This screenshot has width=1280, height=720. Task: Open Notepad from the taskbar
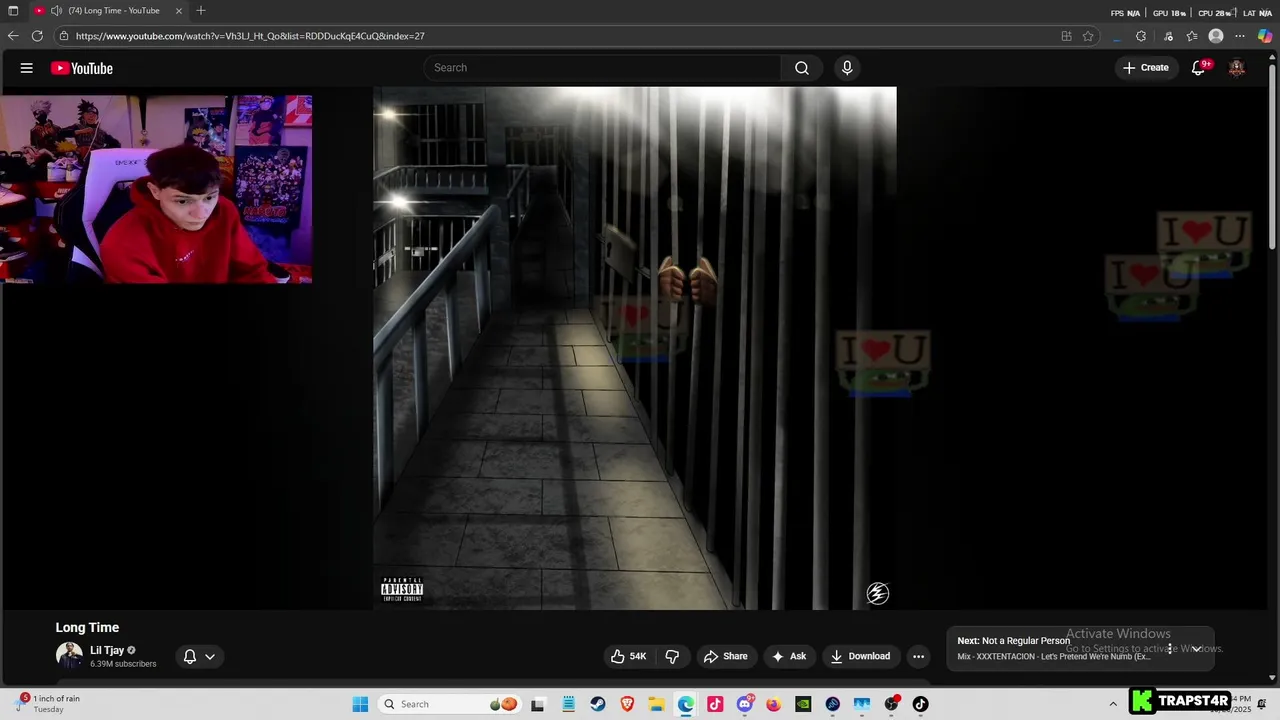(x=568, y=704)
